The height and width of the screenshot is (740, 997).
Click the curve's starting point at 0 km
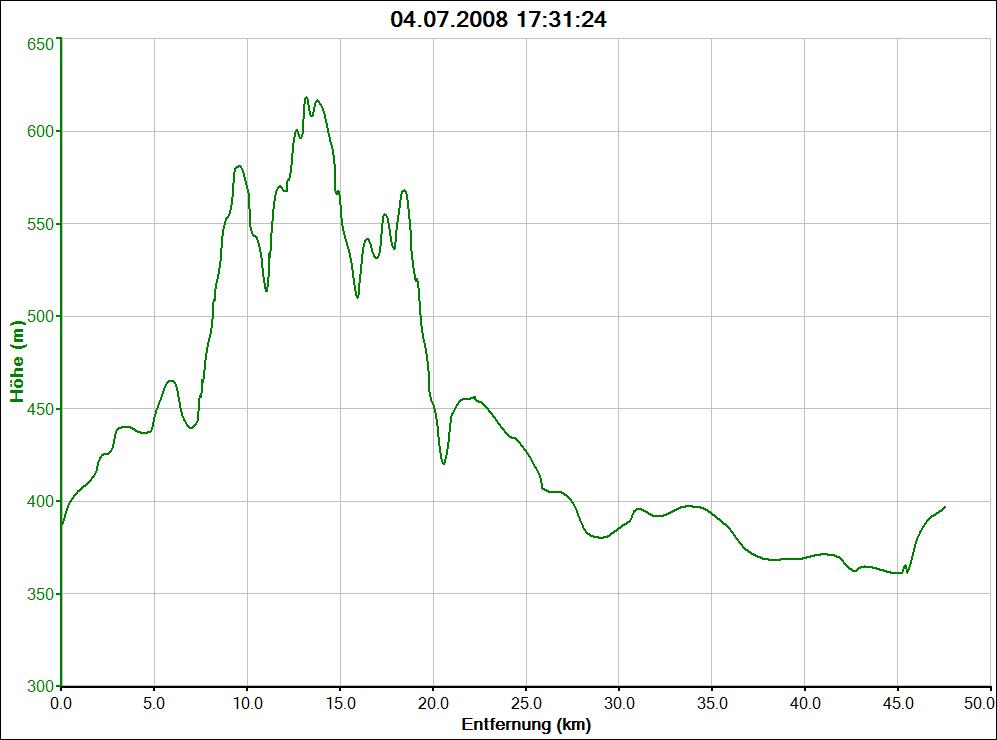pyautogui.click(x=62, y=524)
